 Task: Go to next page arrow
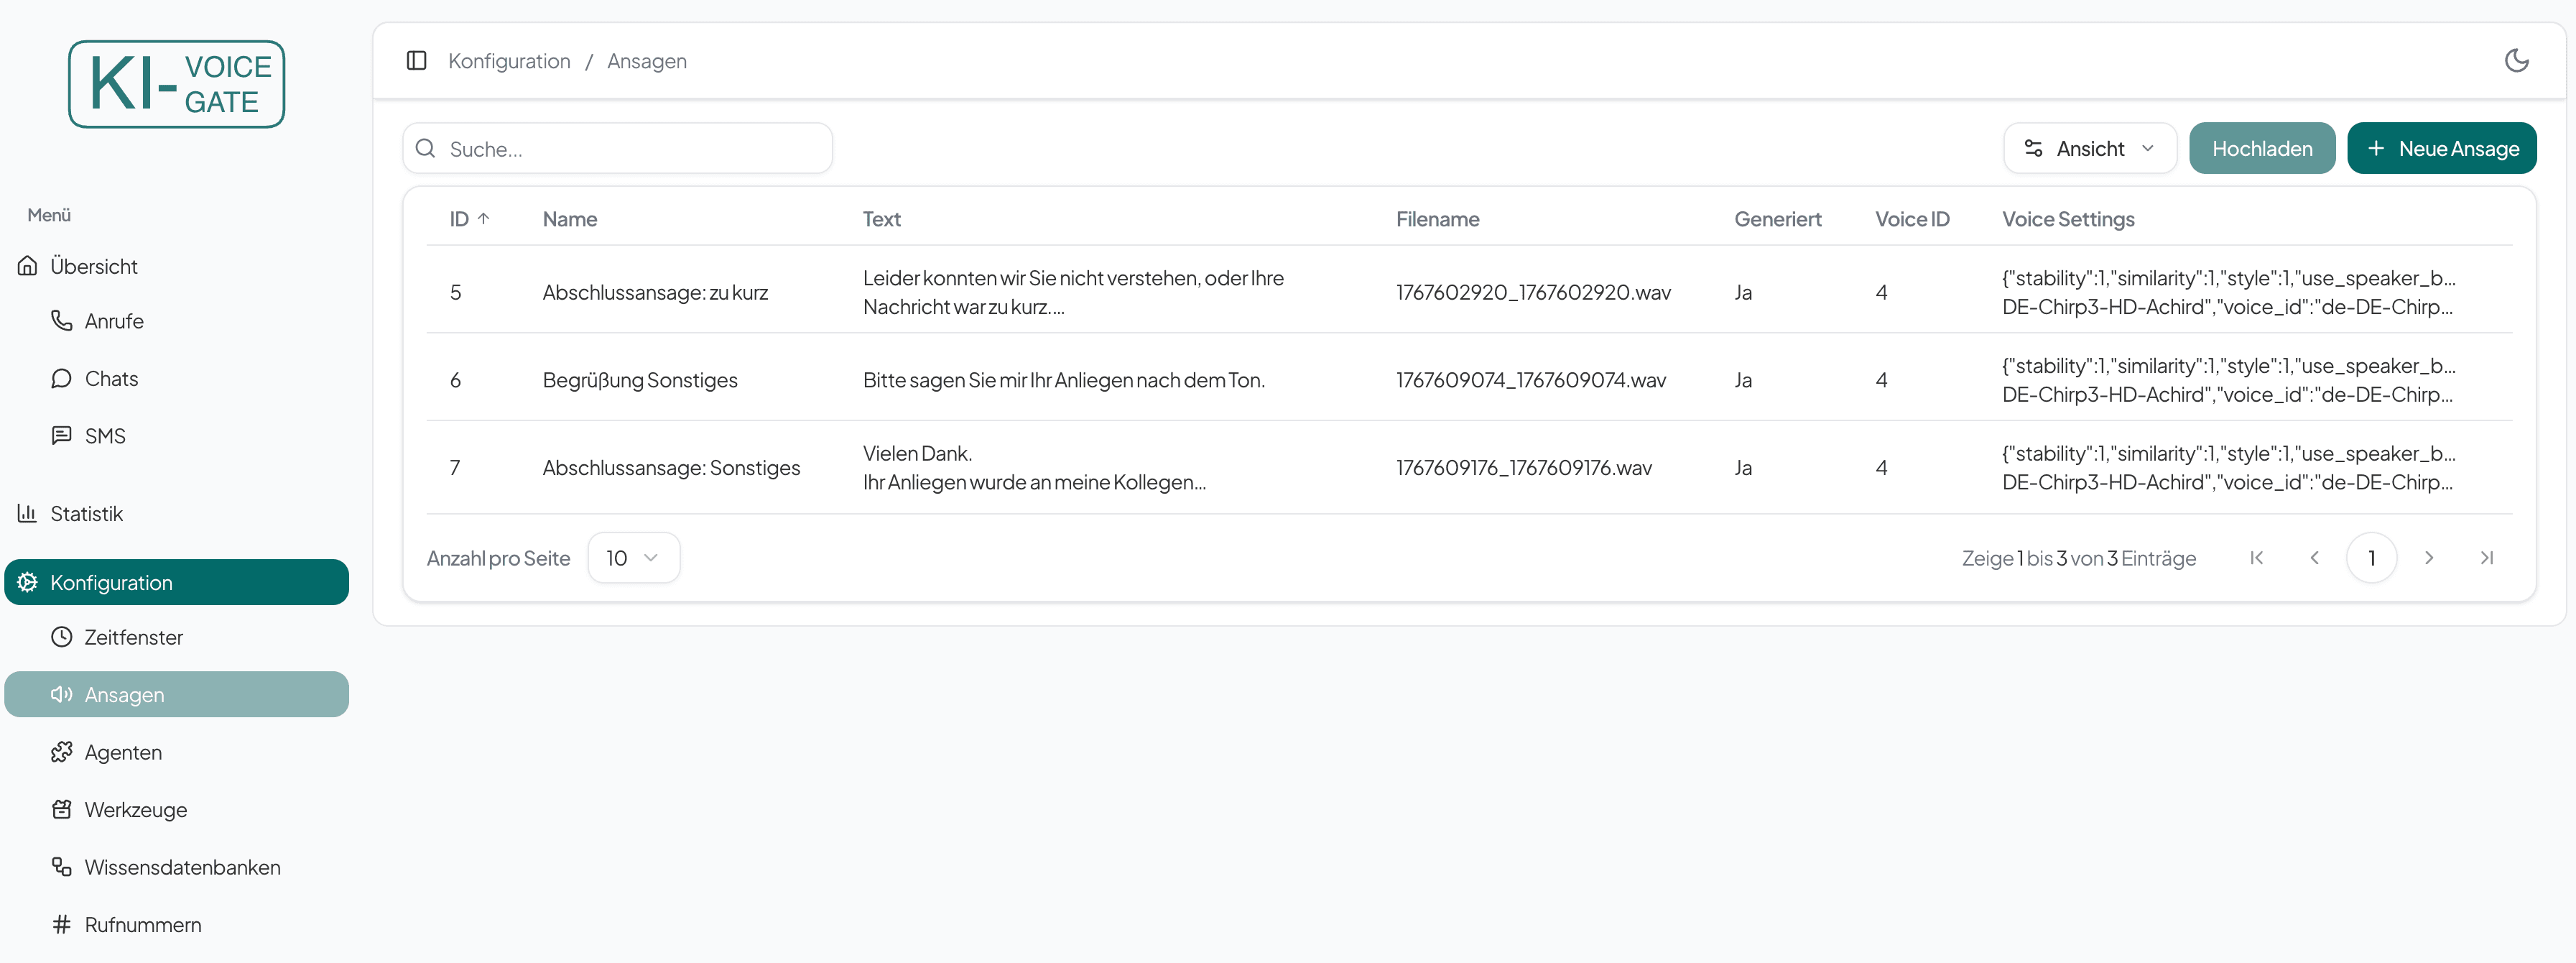[2429, 558]
